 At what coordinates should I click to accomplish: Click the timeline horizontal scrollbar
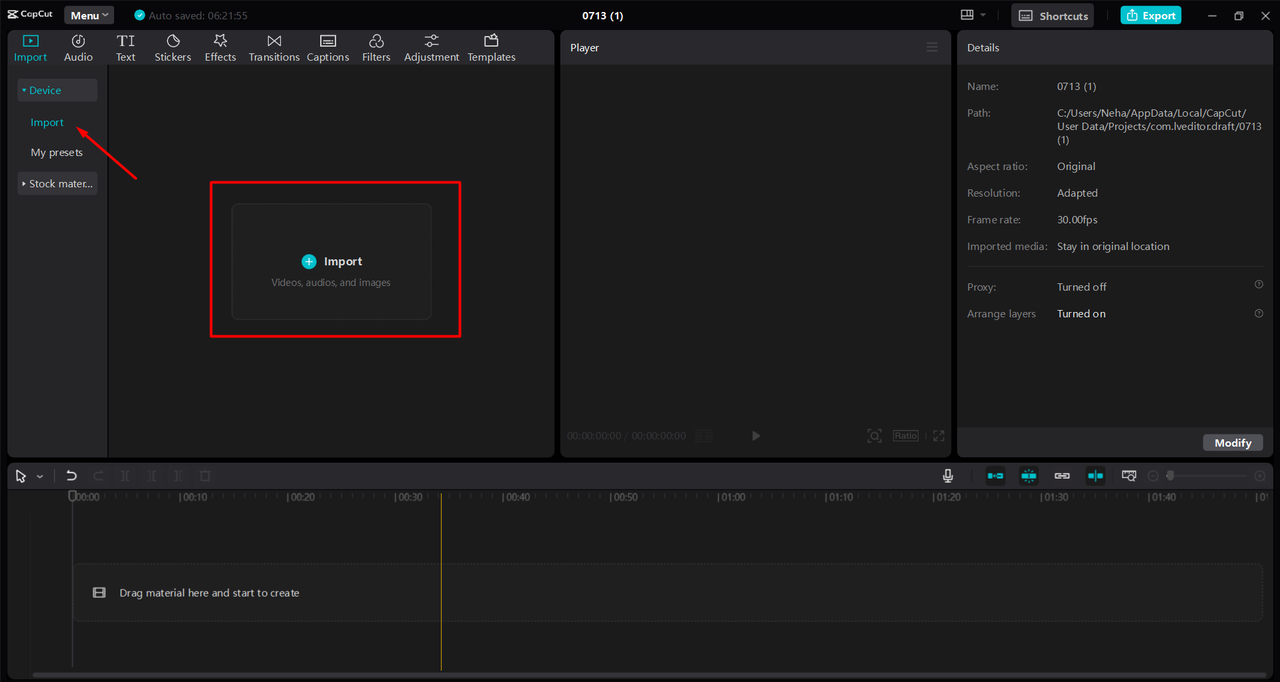650,675
